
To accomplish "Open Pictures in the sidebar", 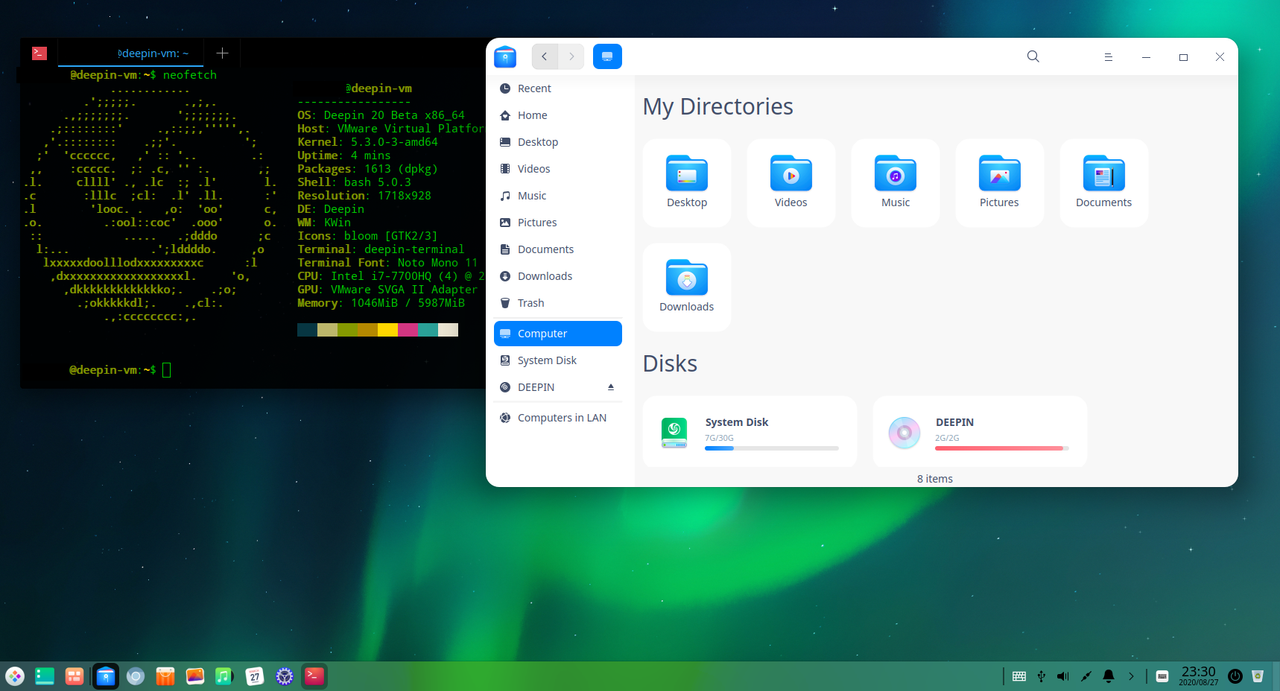I will [x=558, y=222].
